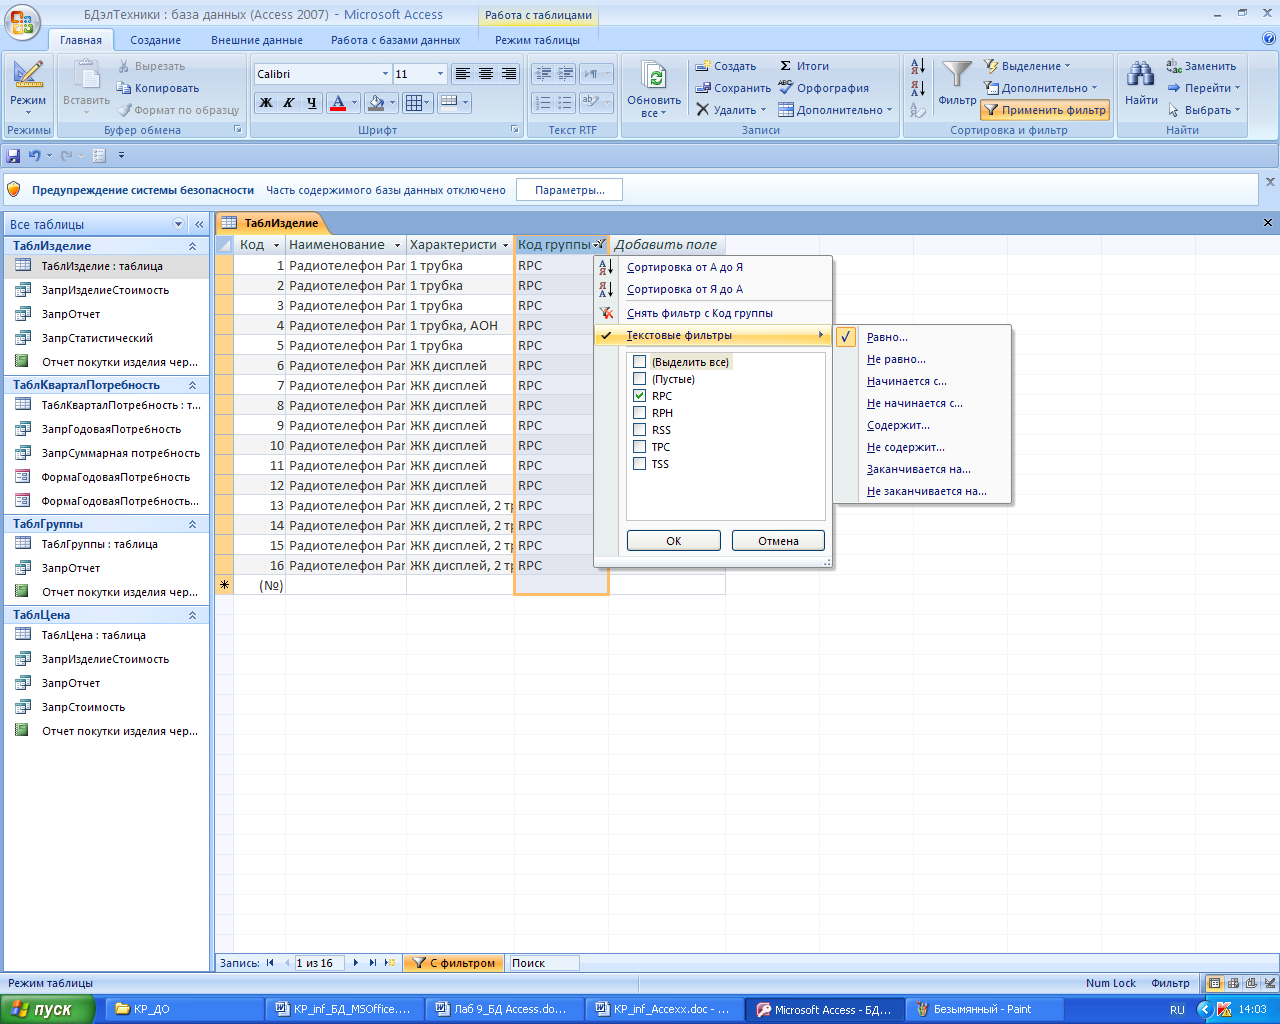The height and width of the screenshot is (1024, 1280).
Task: Switch to Внешние данные tab
Action: point(257,40)
